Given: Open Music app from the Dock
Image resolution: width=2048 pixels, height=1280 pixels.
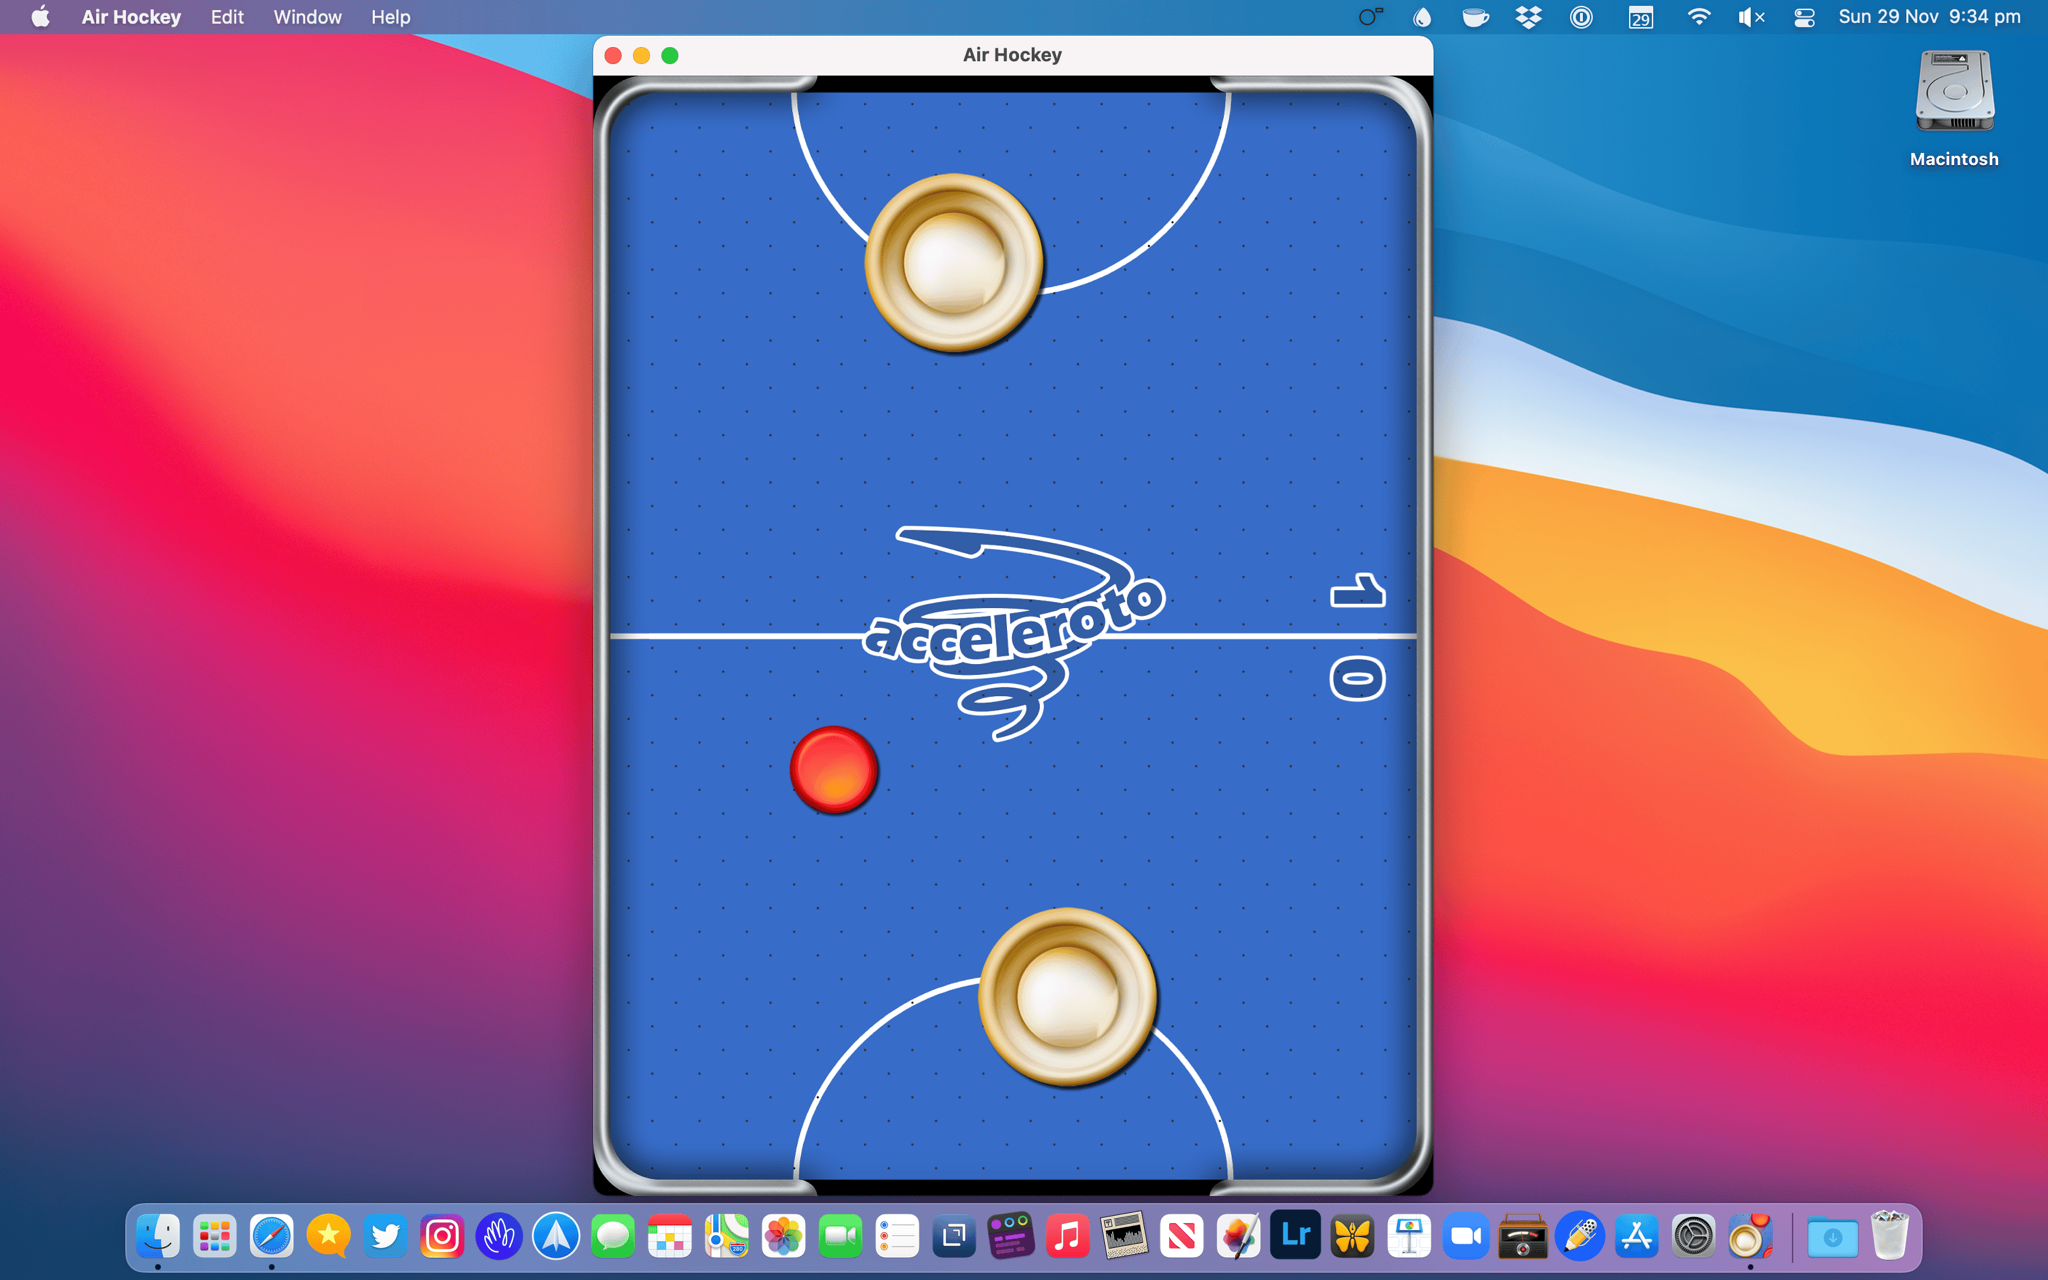Looking at the screenshot, I should 1067,1237.
